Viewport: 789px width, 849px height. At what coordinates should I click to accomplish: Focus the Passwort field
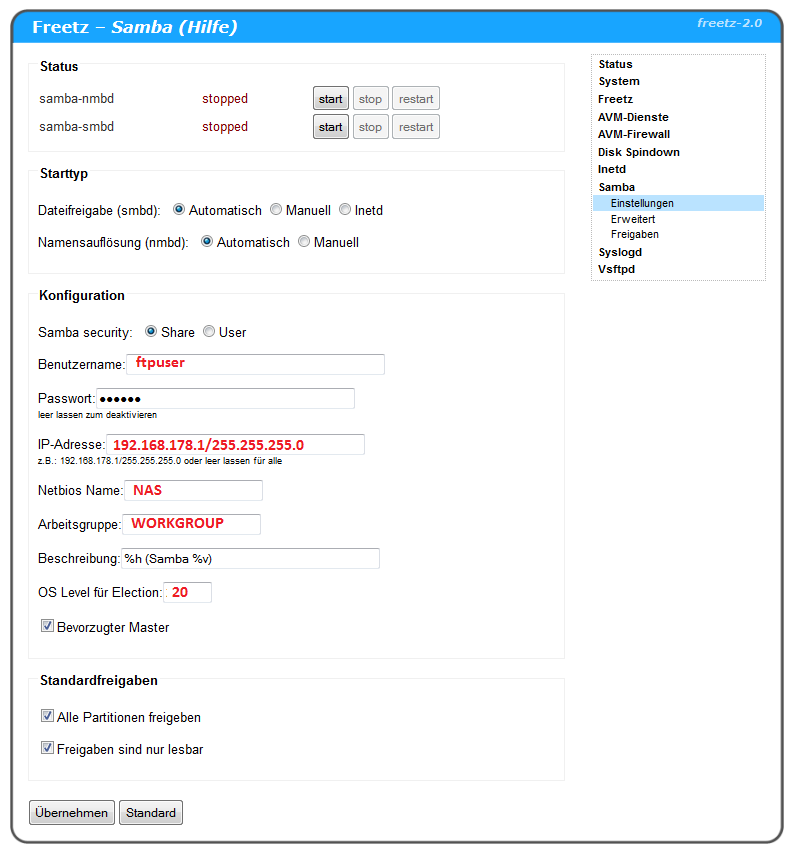225,398
